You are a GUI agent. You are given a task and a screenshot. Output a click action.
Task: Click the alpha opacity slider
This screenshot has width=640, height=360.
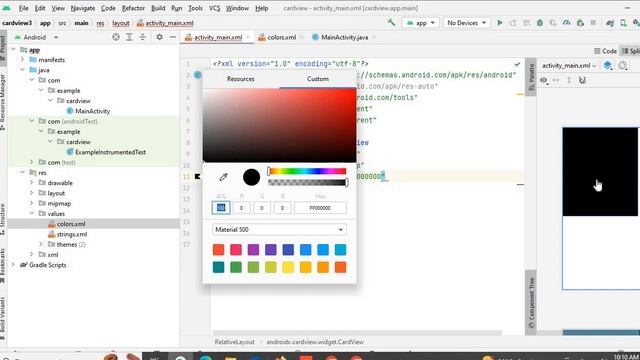[307, 182]
